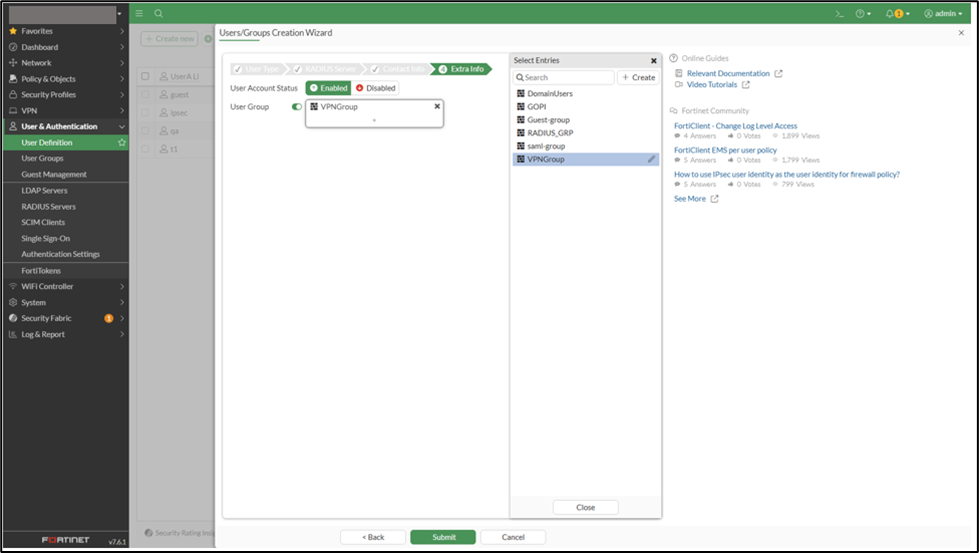Screen dimensions: 979x553
Task: Close the Select Entries panel with X
Action: pos(654,61)
